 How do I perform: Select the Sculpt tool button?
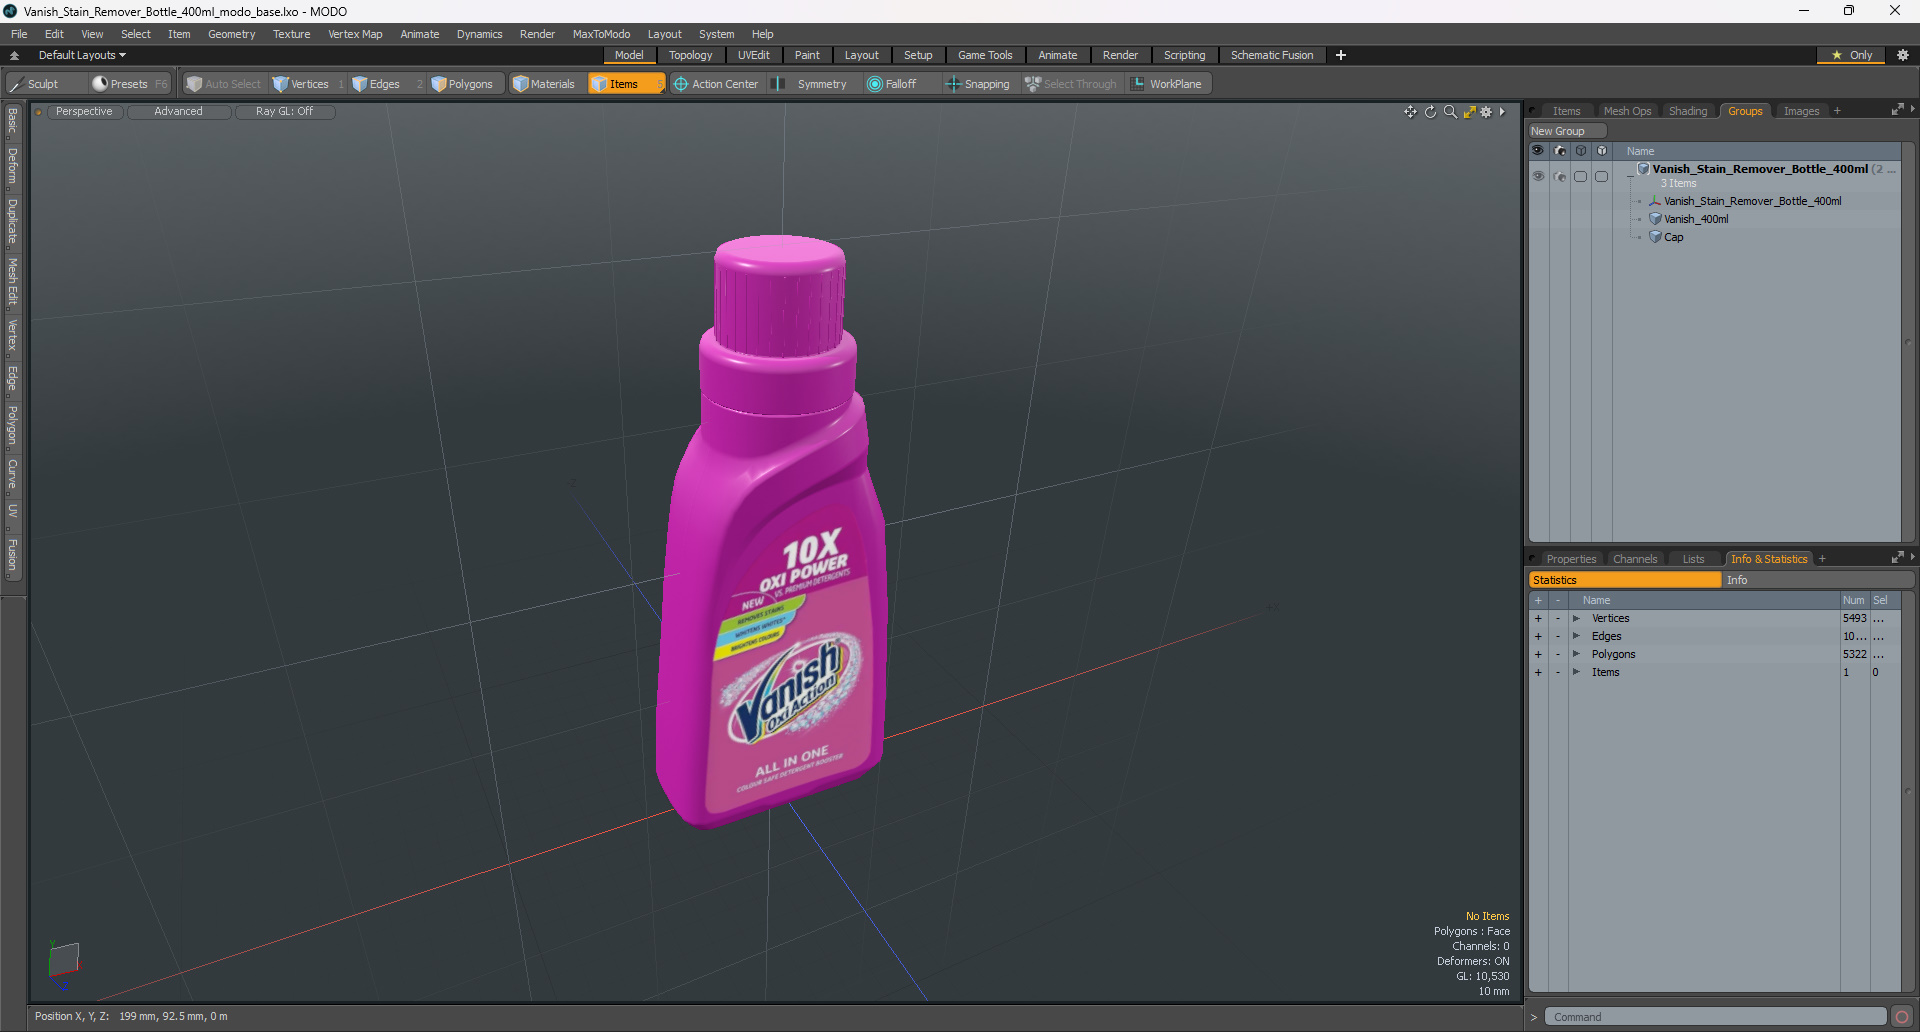coord(44,84)
